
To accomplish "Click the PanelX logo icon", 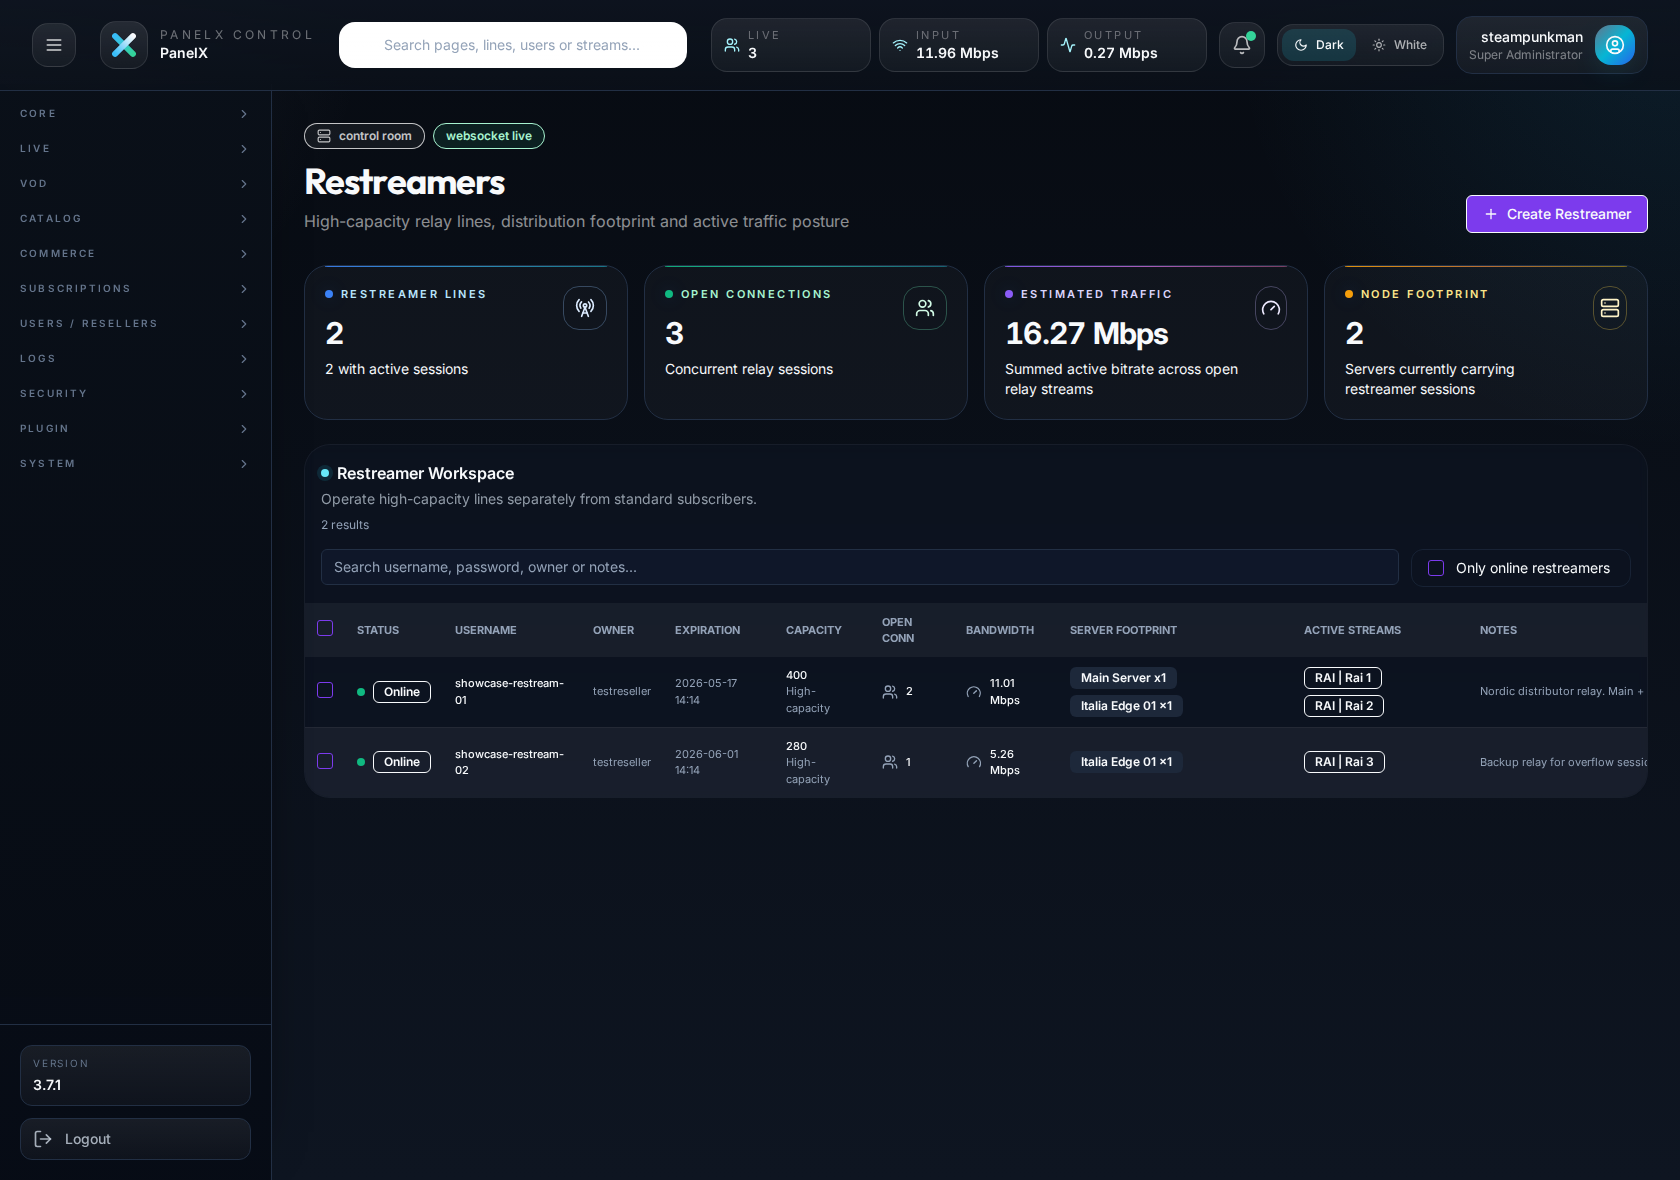I will pos(123,44).
